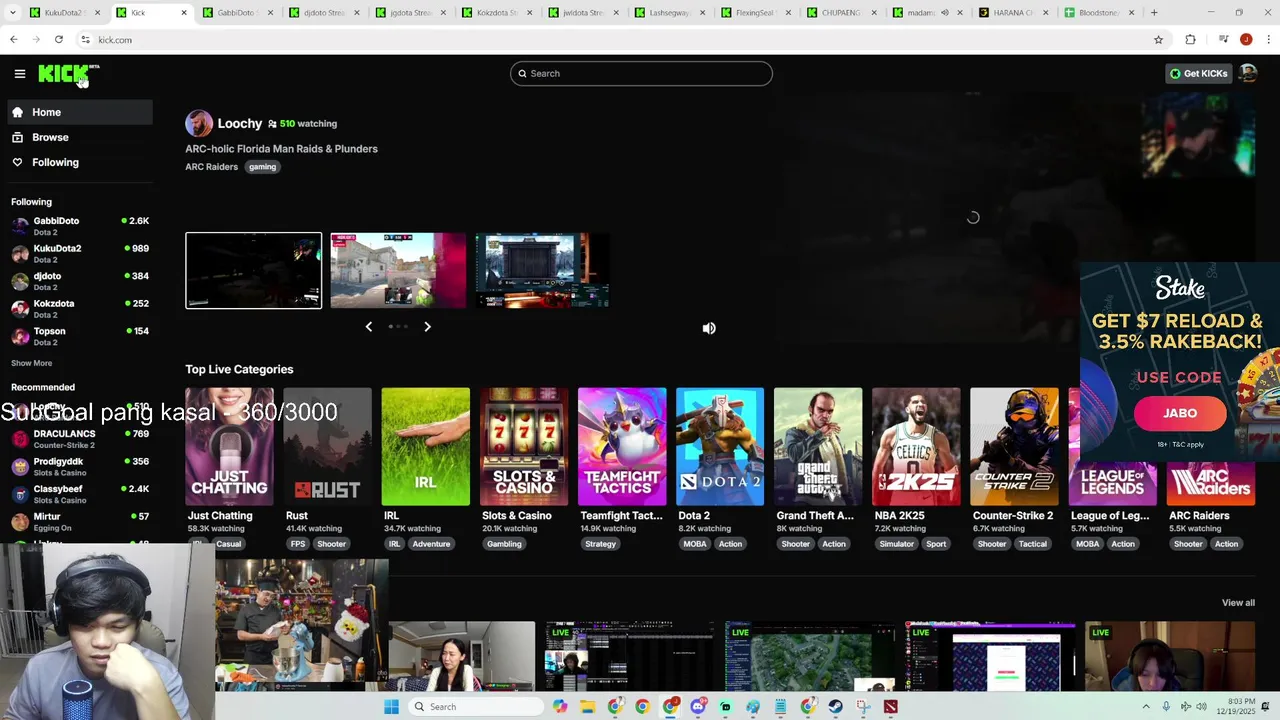The height and width of the screenshot is (720, 1280).
Task: Switch to Bloodstone browser tab
Action: click(1097, 13)
